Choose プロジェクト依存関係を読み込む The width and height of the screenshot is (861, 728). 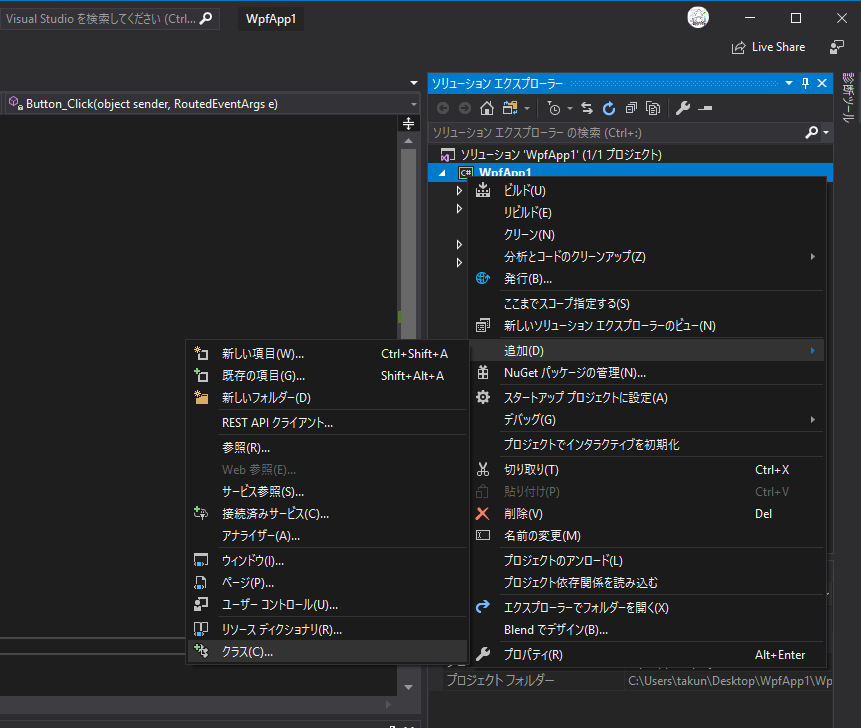tap(646, 583)
